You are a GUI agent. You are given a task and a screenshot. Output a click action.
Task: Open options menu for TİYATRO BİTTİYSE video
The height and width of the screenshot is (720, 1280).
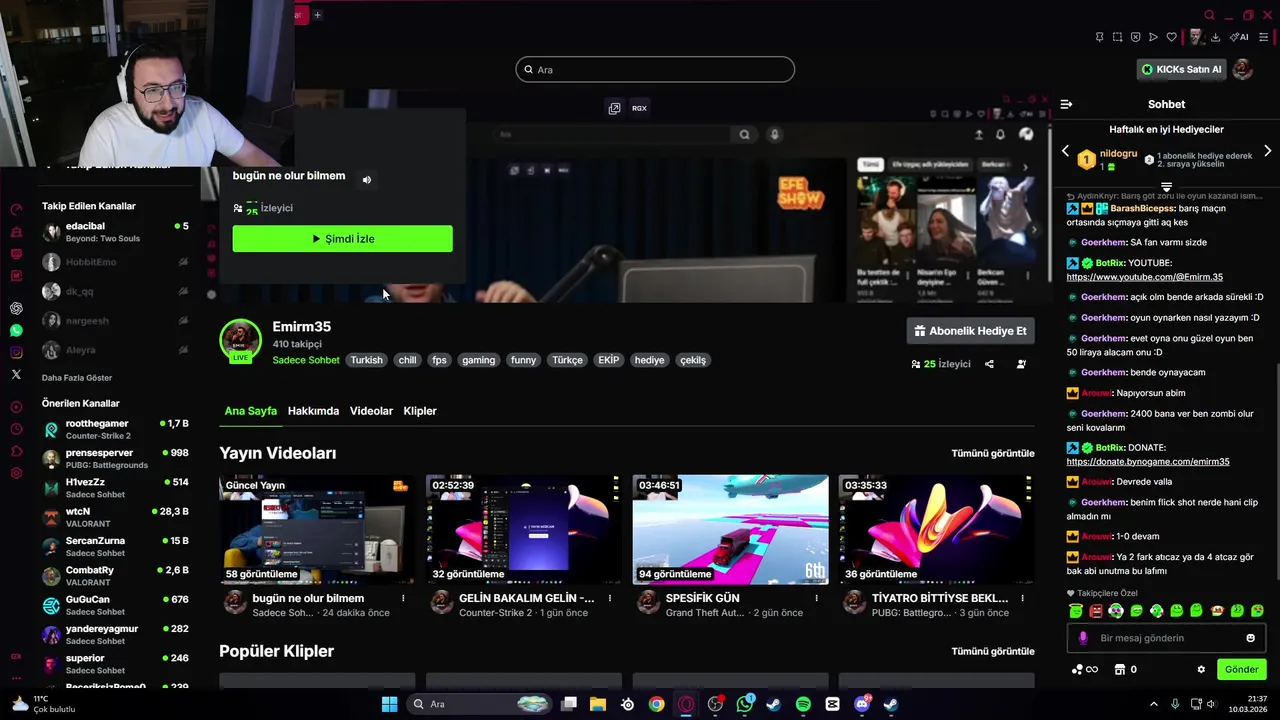[1022, 598]
